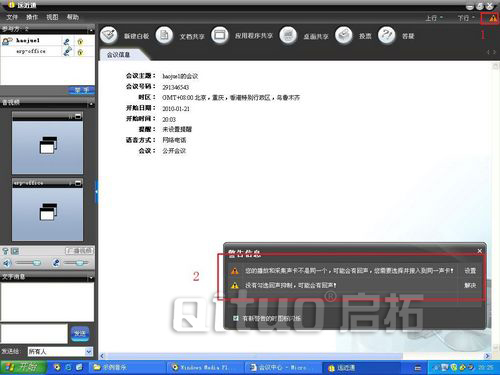
Task: Click the orange warning icon at top right
Action: point(492,18)
